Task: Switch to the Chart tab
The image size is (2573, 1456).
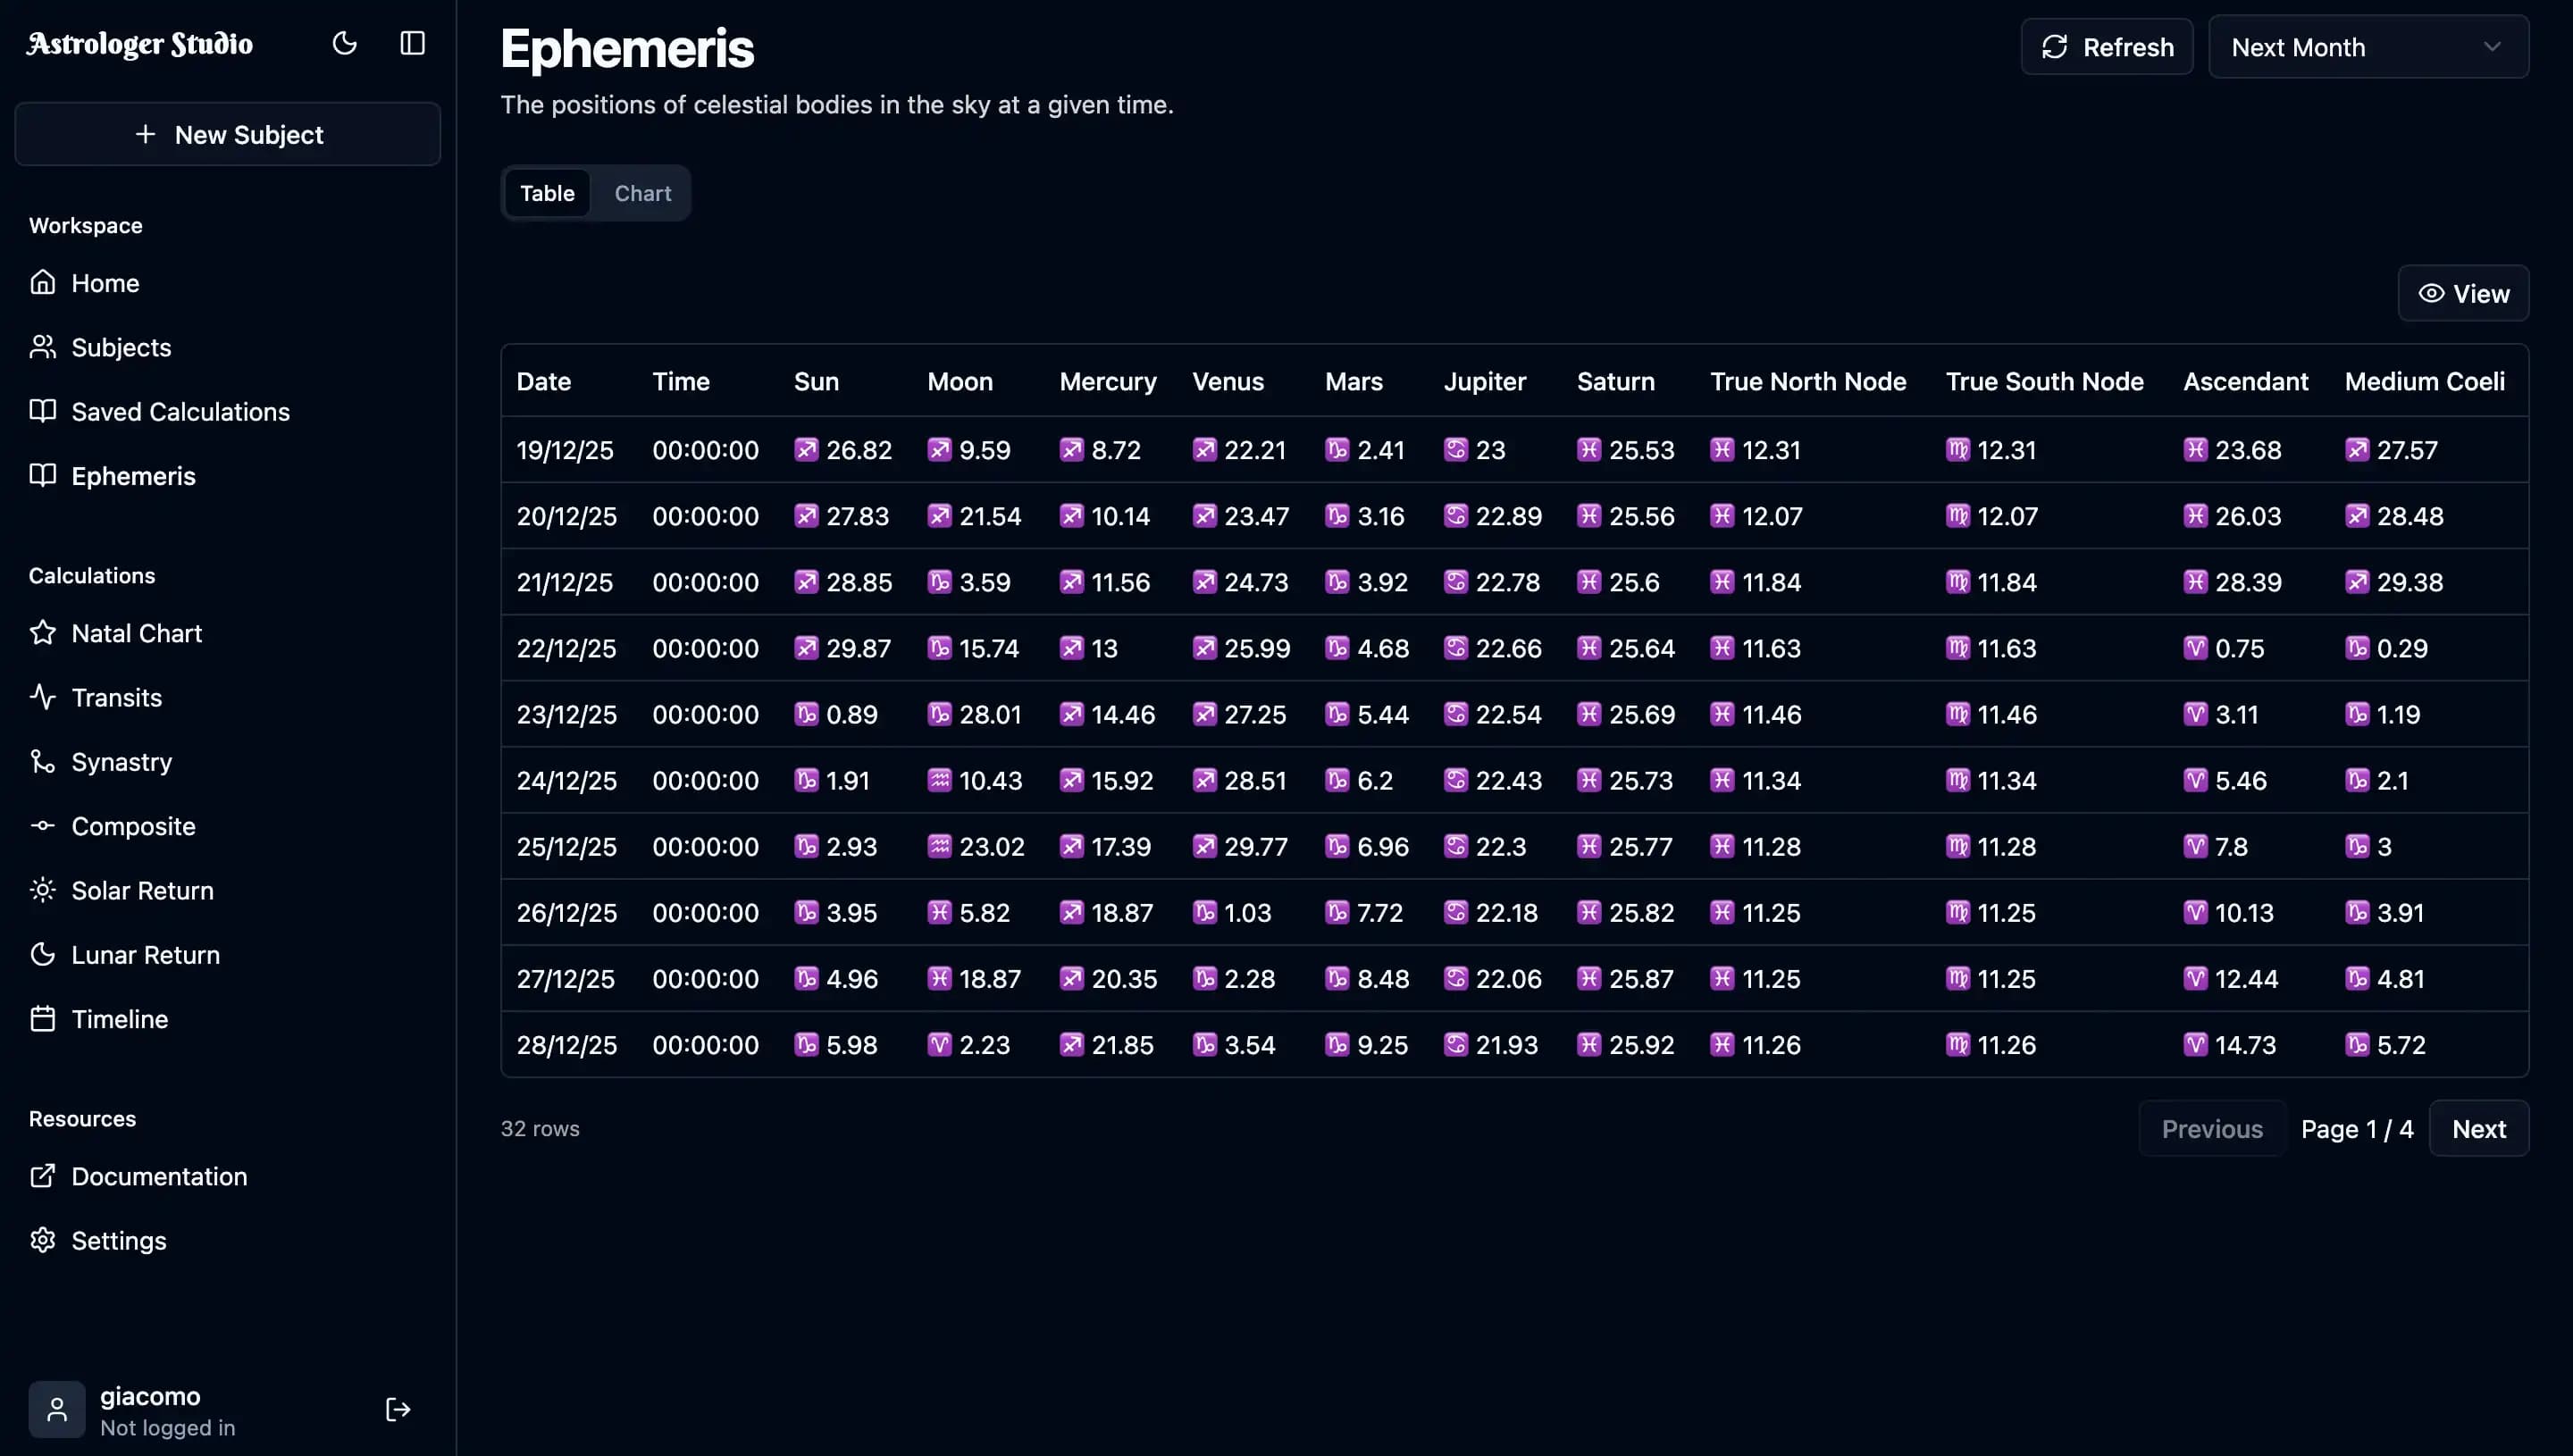Action: 642,192
